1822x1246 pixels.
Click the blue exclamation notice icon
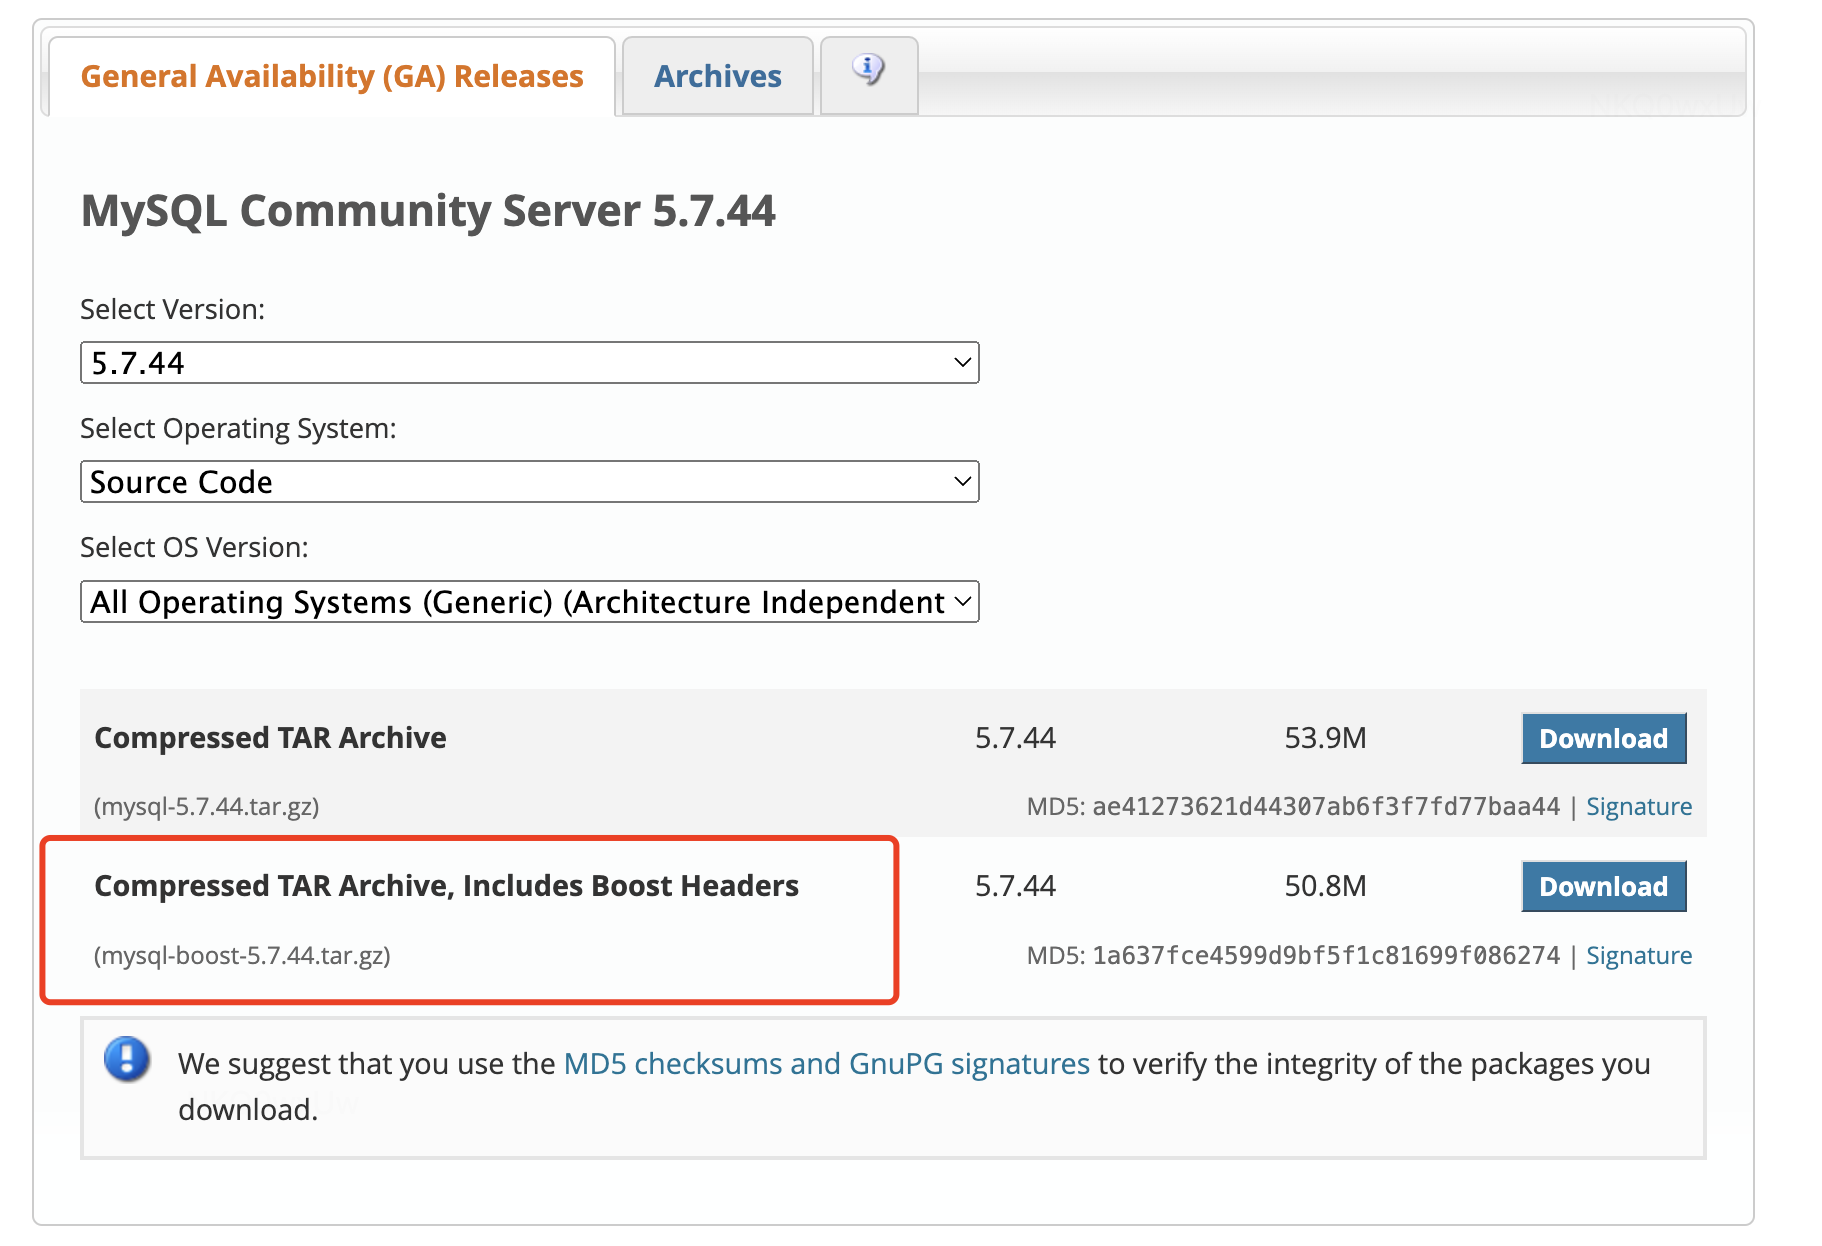[x=127, y=1059]
